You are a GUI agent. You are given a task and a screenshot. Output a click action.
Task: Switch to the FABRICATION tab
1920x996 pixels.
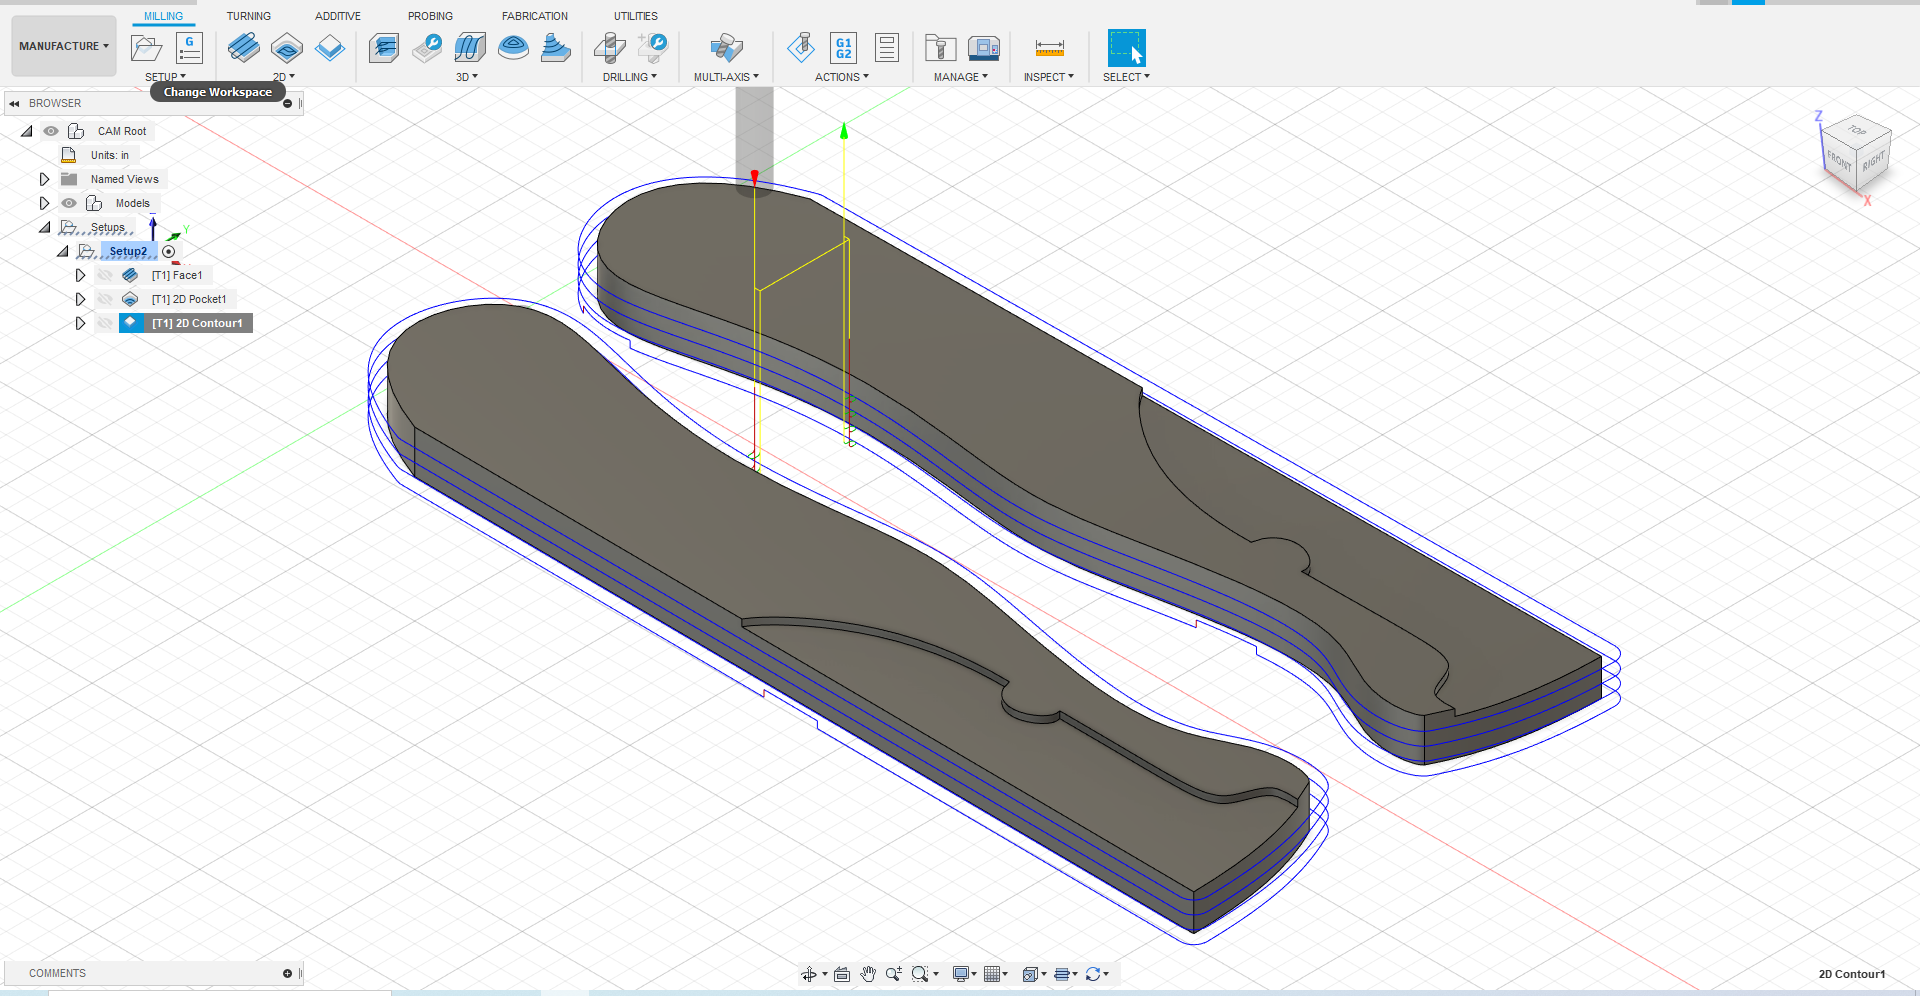pyautogui.click(x=535, y=16)
